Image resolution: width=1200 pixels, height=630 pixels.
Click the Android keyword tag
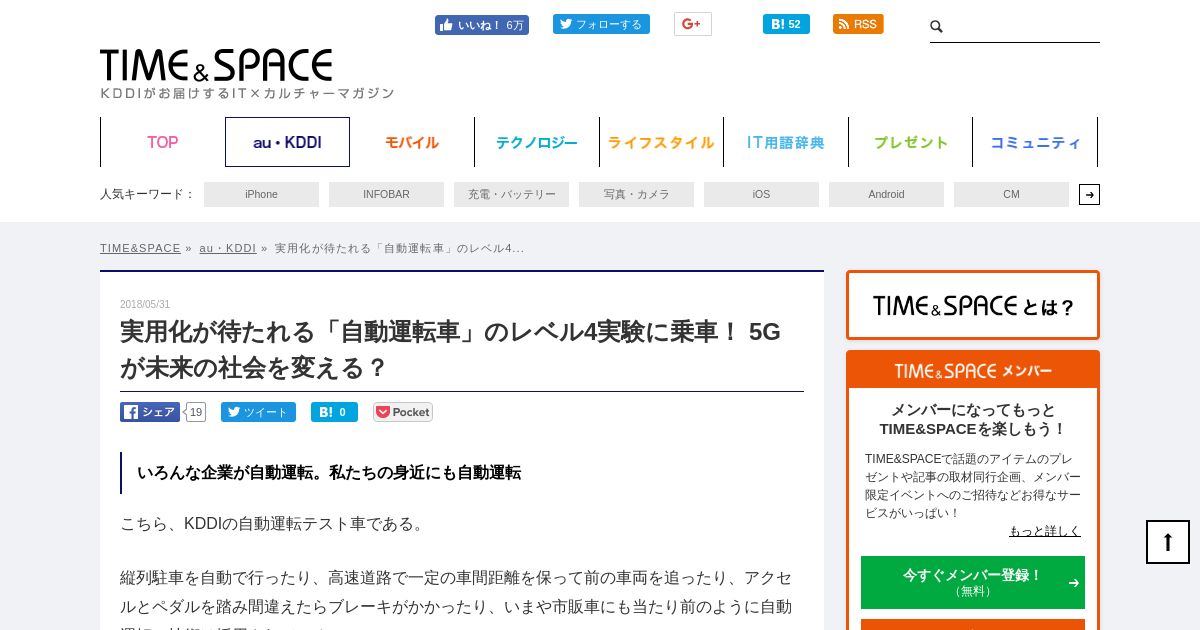coord(886,194)
